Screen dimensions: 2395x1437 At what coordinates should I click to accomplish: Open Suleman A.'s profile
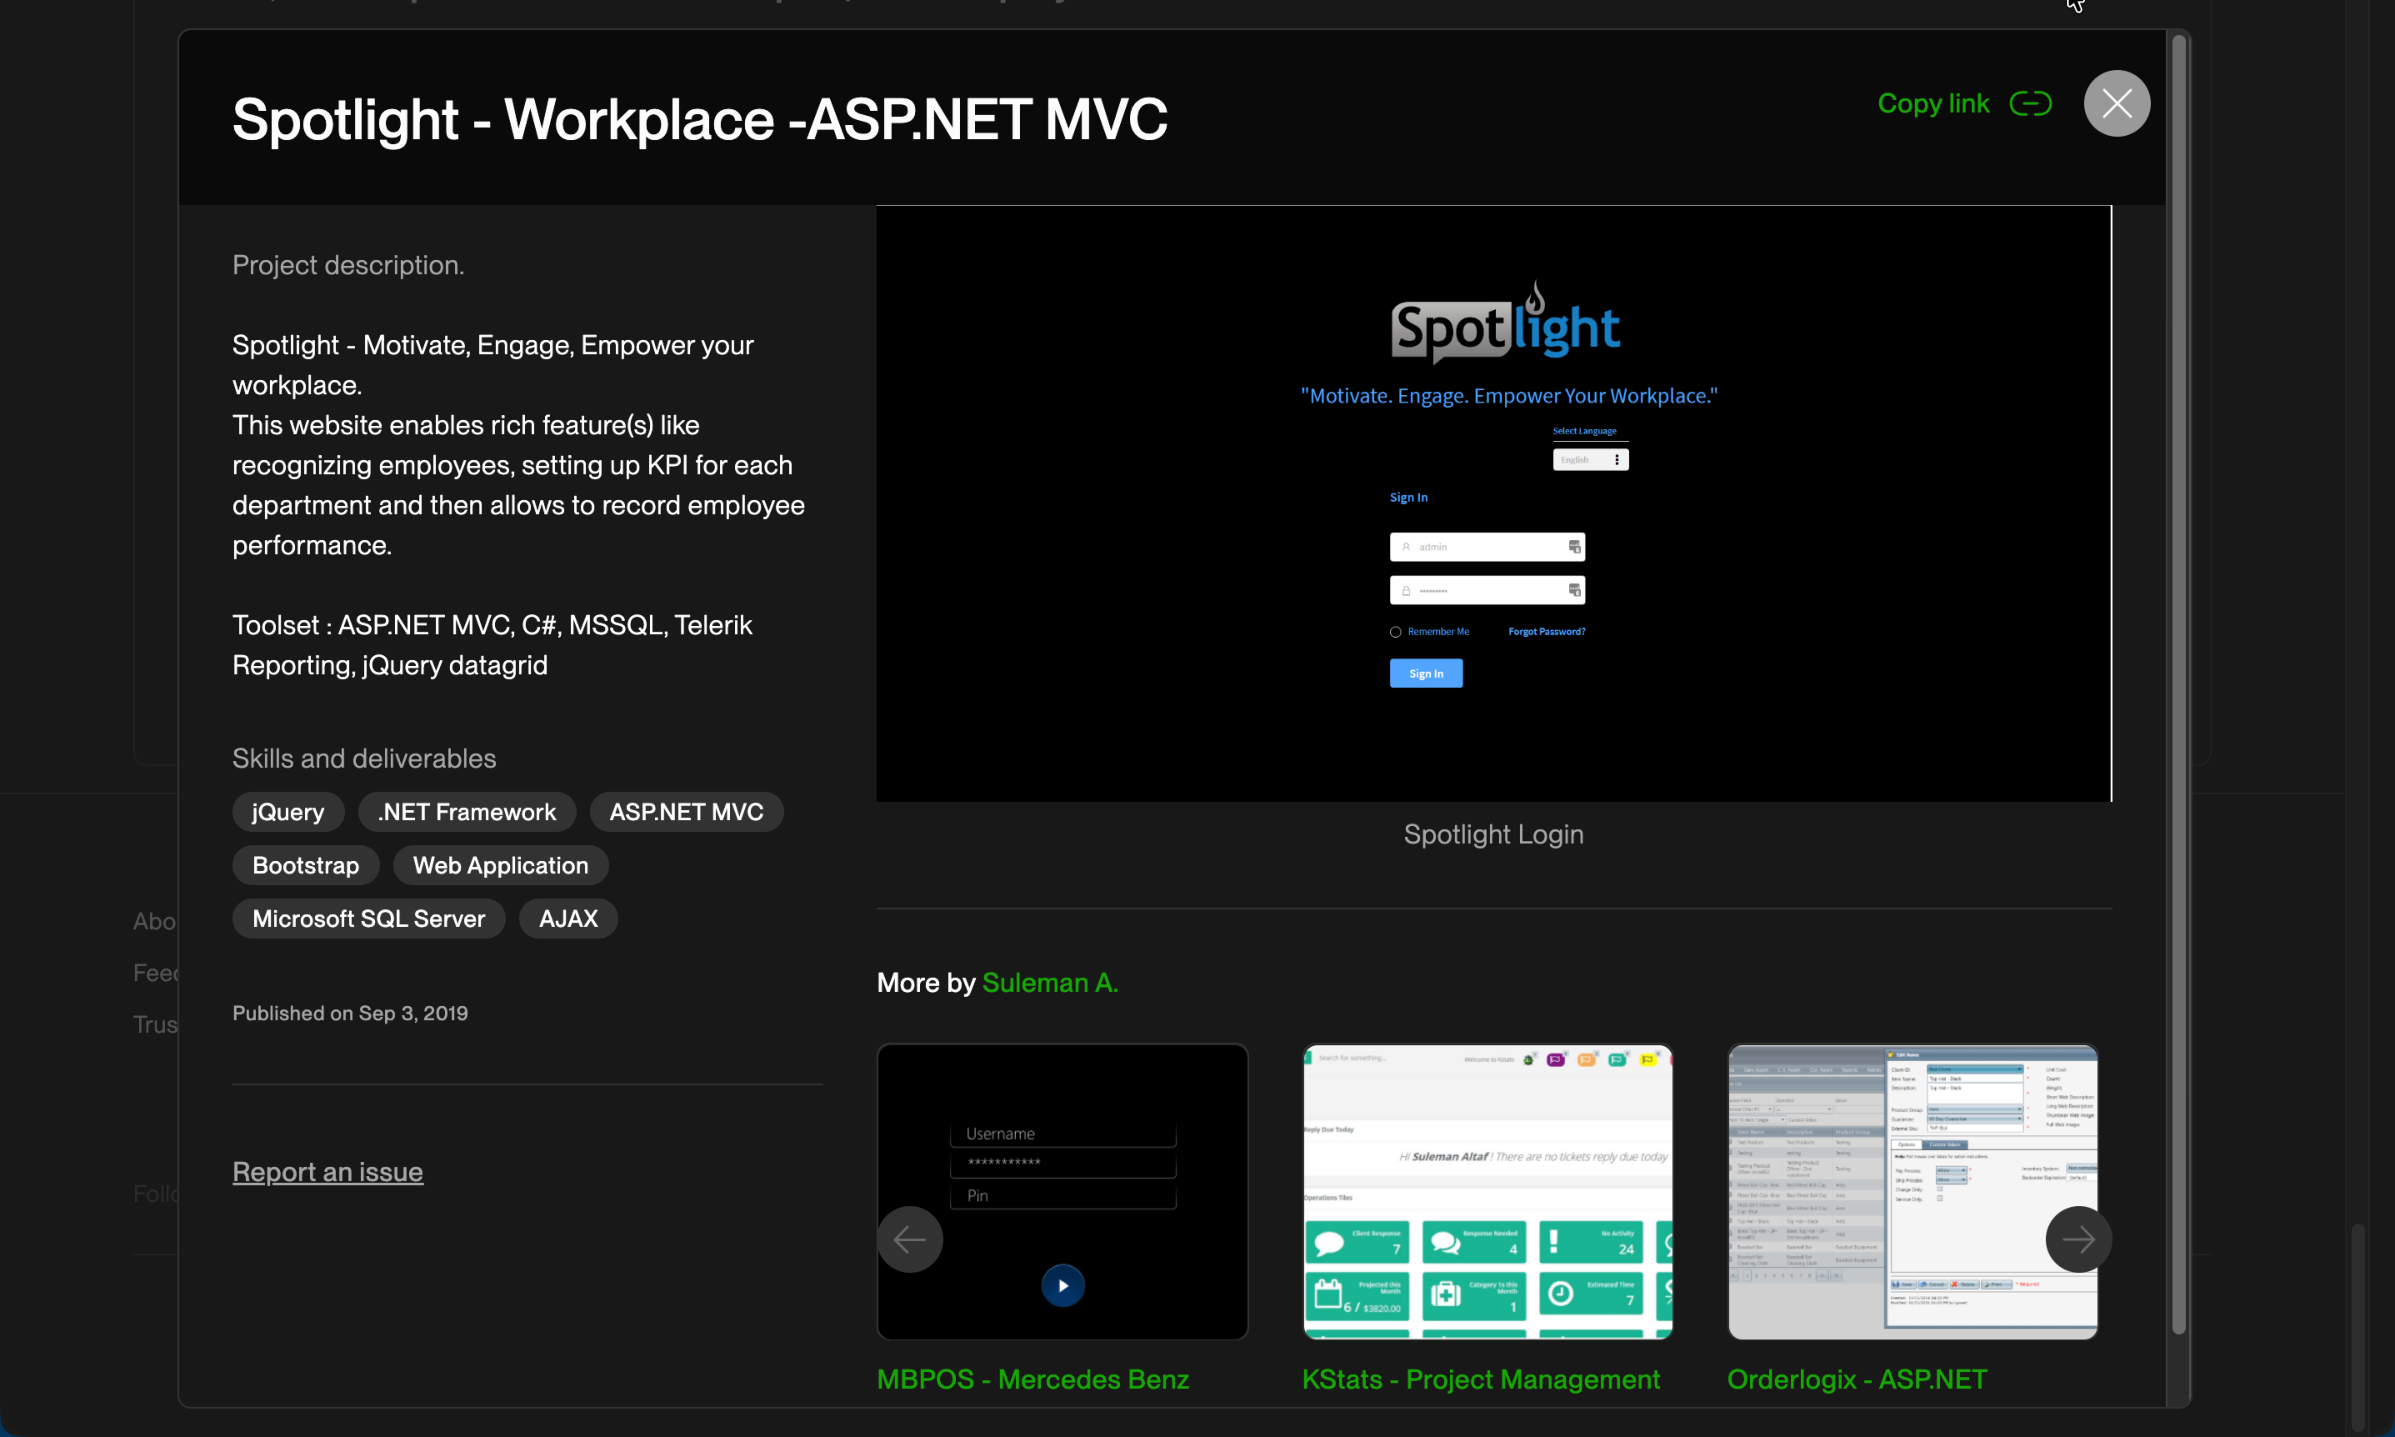[x=1049, y=983]
